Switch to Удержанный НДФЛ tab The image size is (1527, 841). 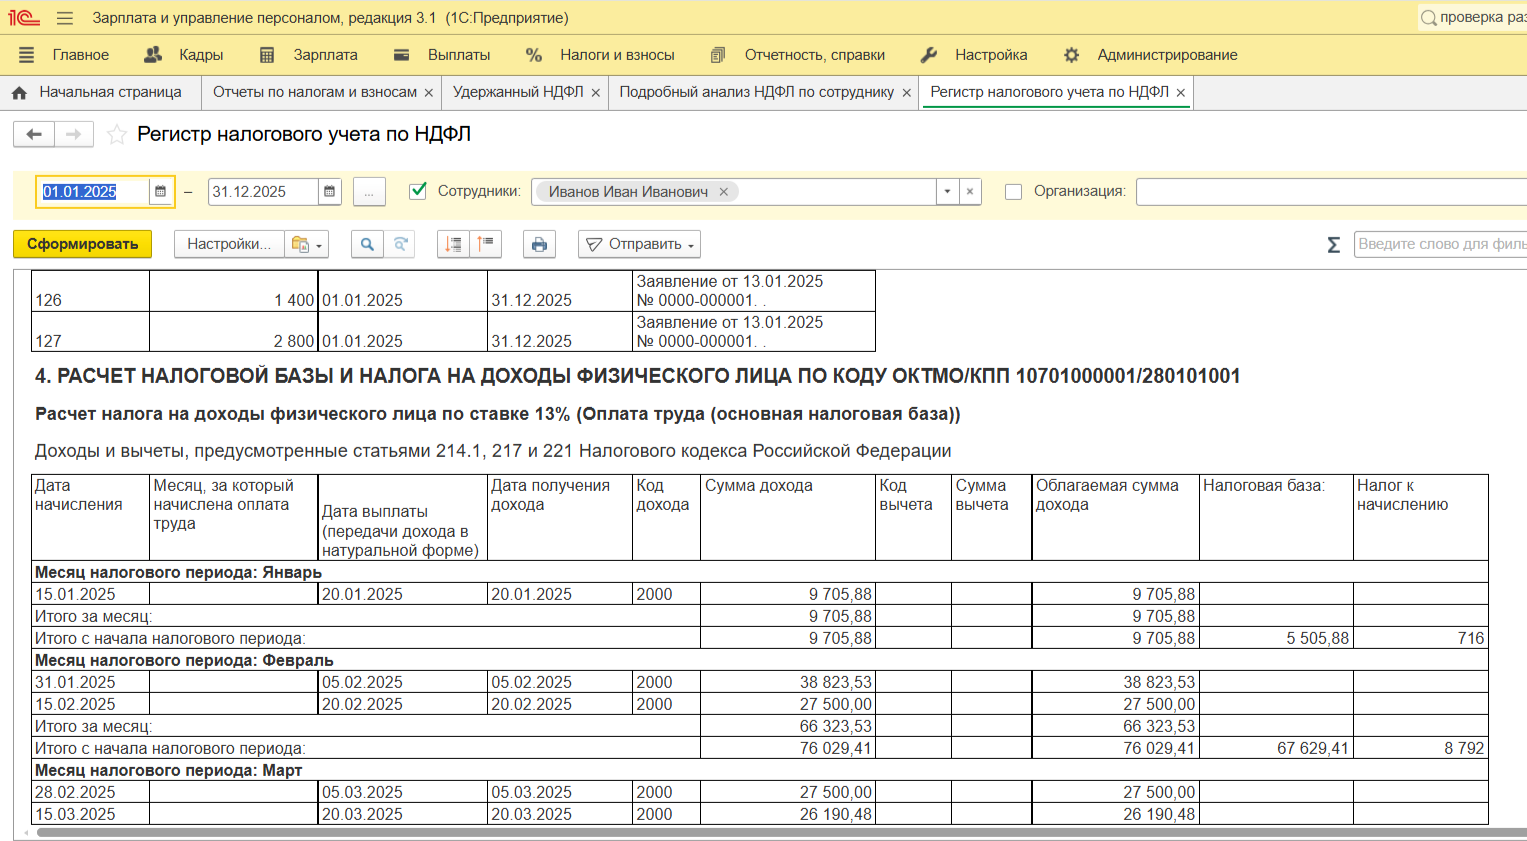click(x=517, y=92)
